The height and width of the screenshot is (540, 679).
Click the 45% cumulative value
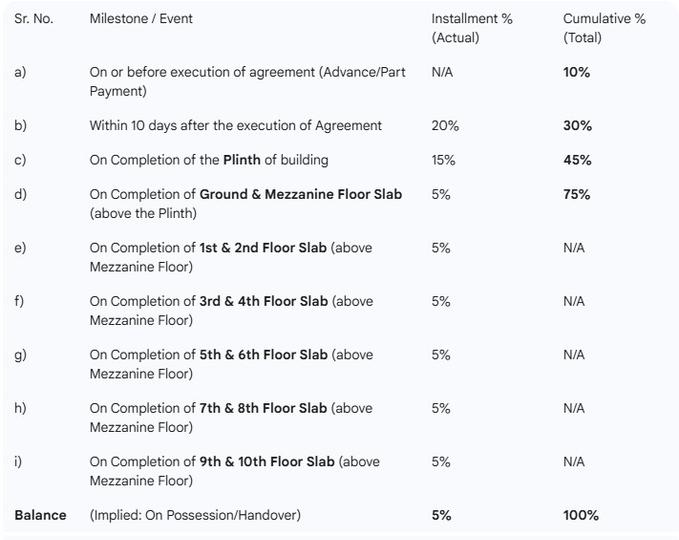[x=577, y=160]
